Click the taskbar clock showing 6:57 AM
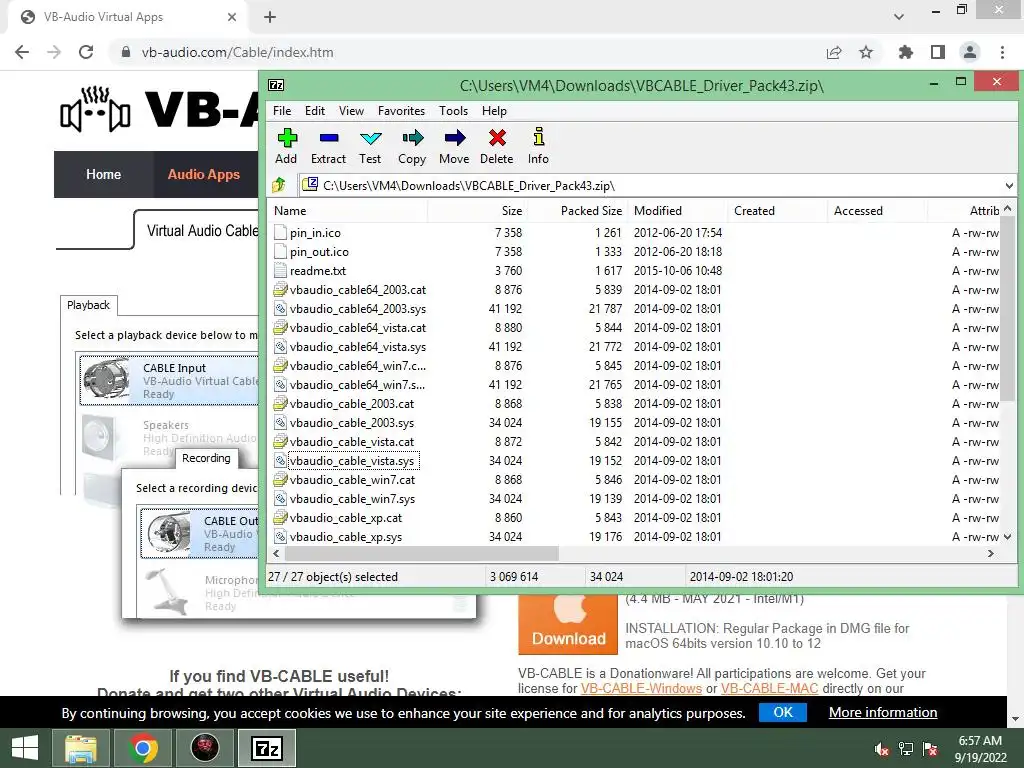 pos(980,749)
